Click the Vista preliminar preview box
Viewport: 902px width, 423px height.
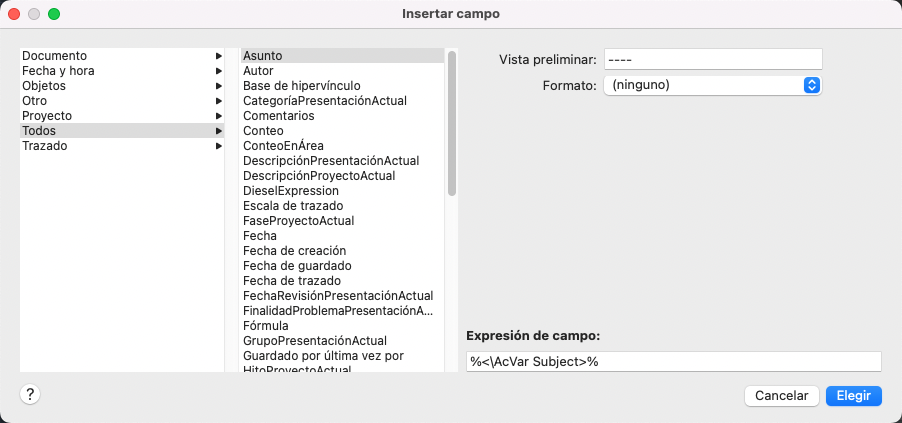click(x=712, y=60)
